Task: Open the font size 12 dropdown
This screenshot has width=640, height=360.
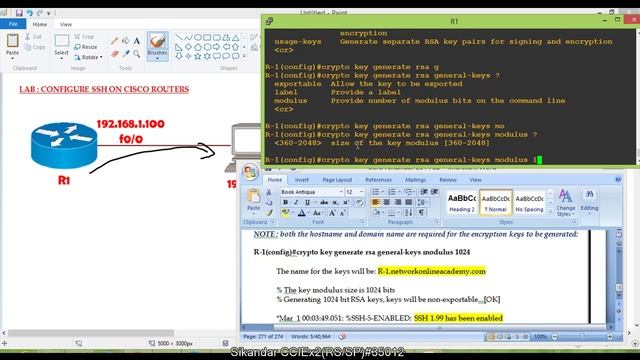Action: [361, 192]
